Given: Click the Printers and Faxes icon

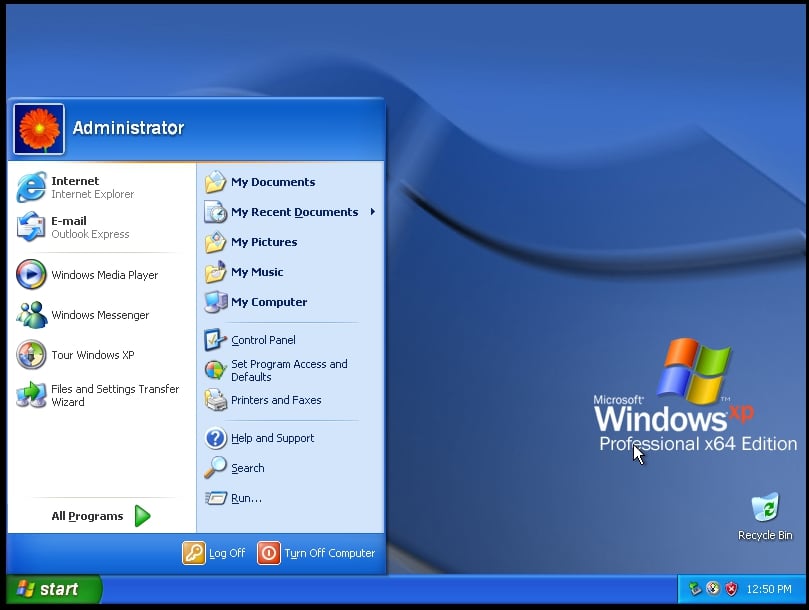Looking at the screenshot, I should [x=216, y=400].
